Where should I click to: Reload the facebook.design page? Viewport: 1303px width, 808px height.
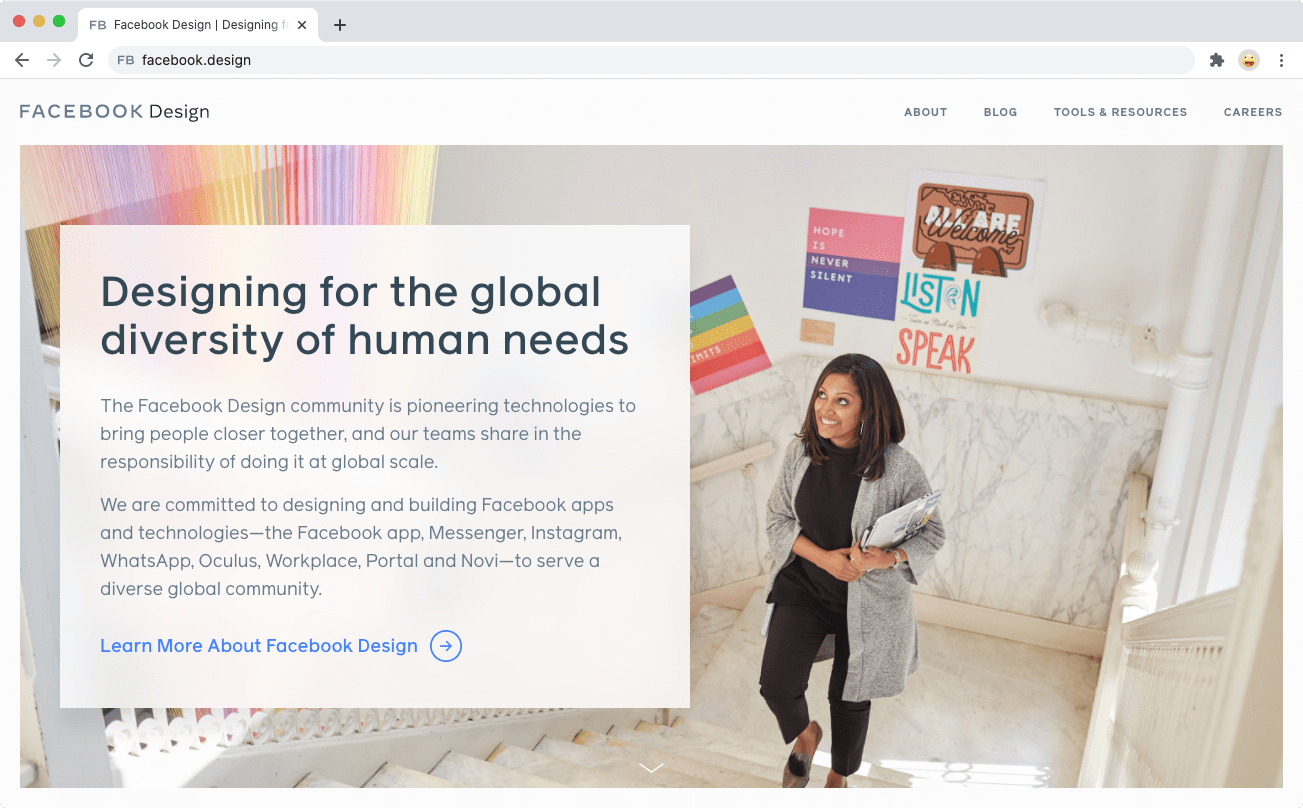pyautogui.click(x=86, y=60)
